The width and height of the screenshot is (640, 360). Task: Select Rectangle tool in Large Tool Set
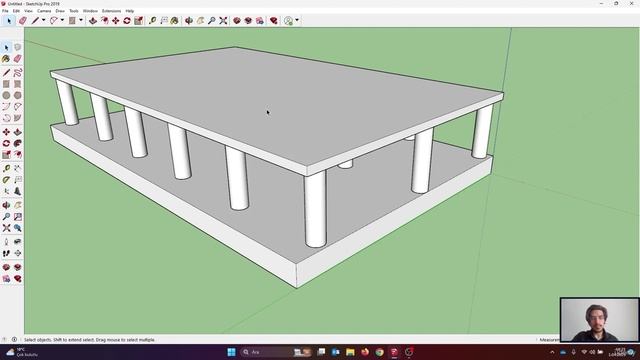tap(6, 84)
